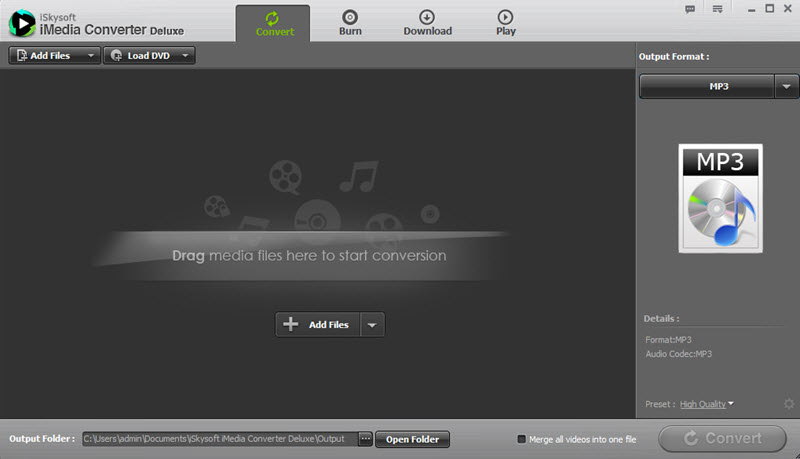
Task: Click the Add Files document icon in toolbar
Action: pos(20,56)
